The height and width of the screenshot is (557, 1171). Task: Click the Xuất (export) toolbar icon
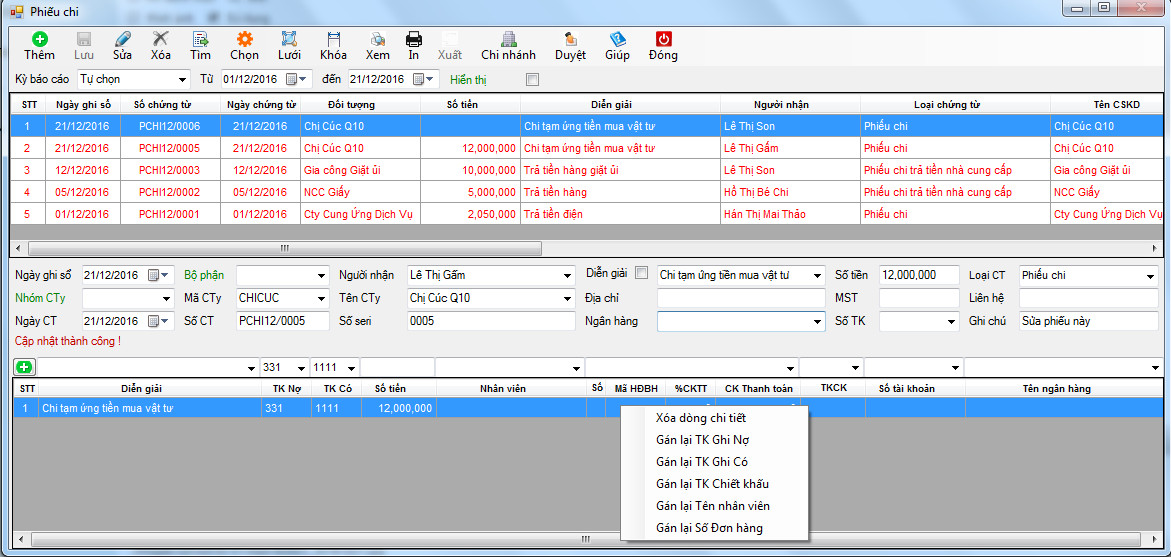click(x=450, y=39)
